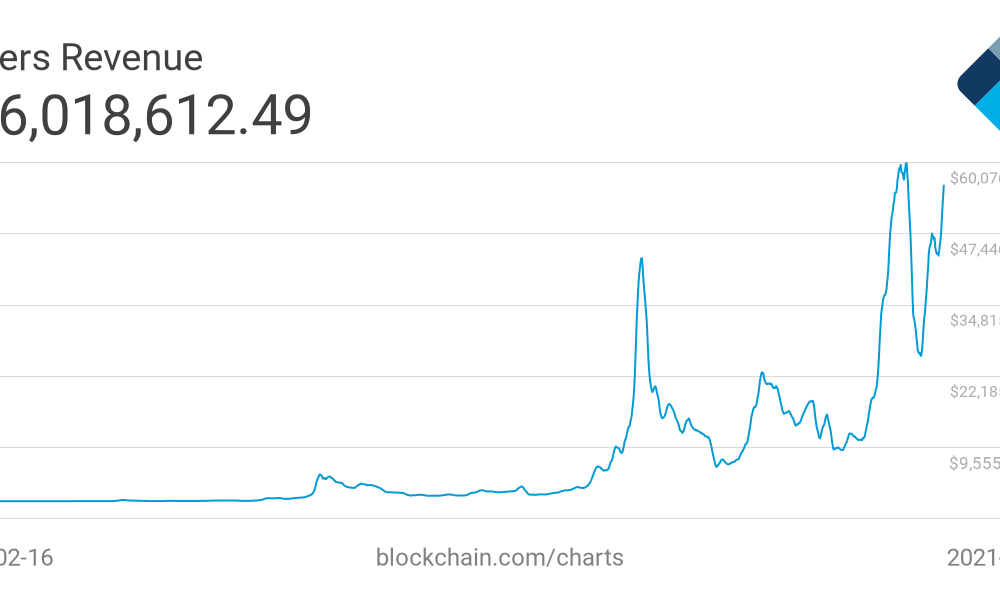1000x600 pixels.
Task: Click the 6,018,612.49 revenue value
Action: click(156, 115)
